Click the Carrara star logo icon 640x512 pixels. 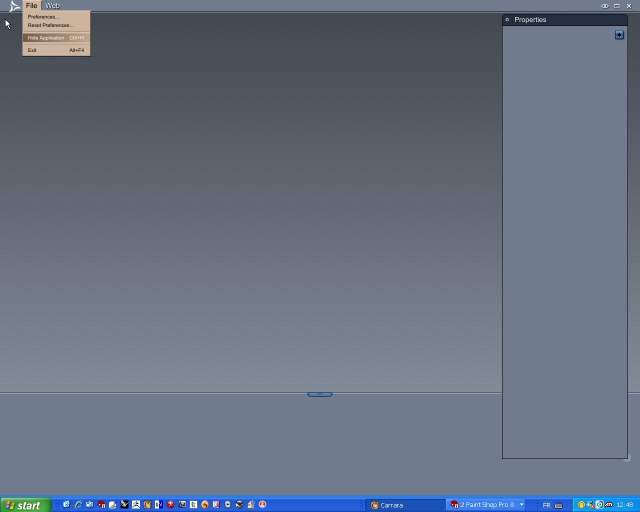pos(14,7)
